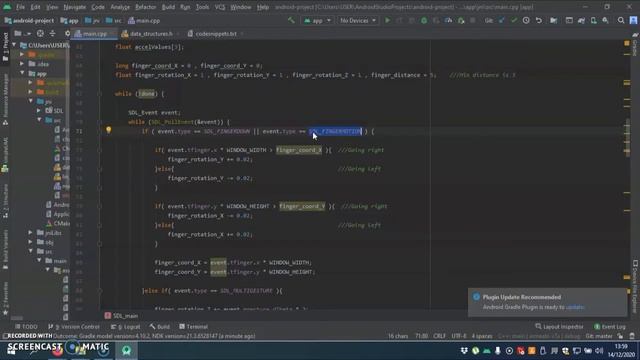Click the Project Structure icon
The width and height of the screenshot is (640, 360).
(x=553, y=20)
